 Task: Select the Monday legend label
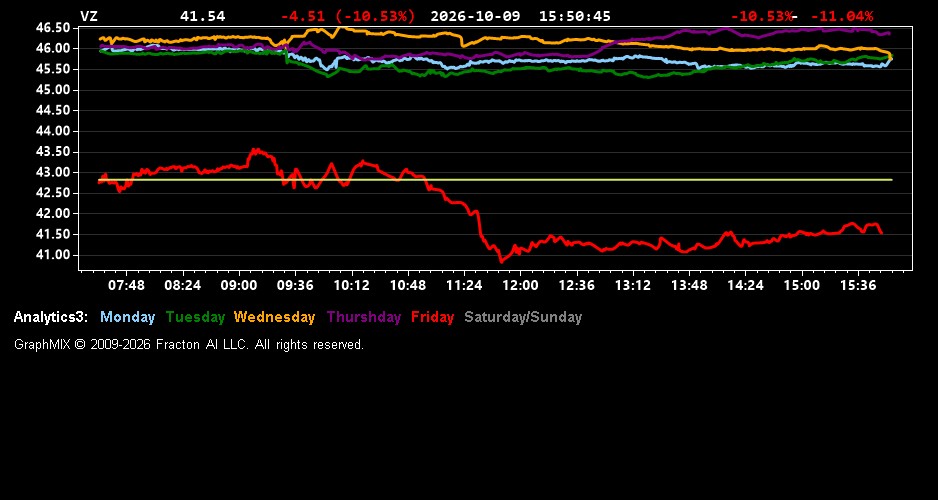(127, 318)
